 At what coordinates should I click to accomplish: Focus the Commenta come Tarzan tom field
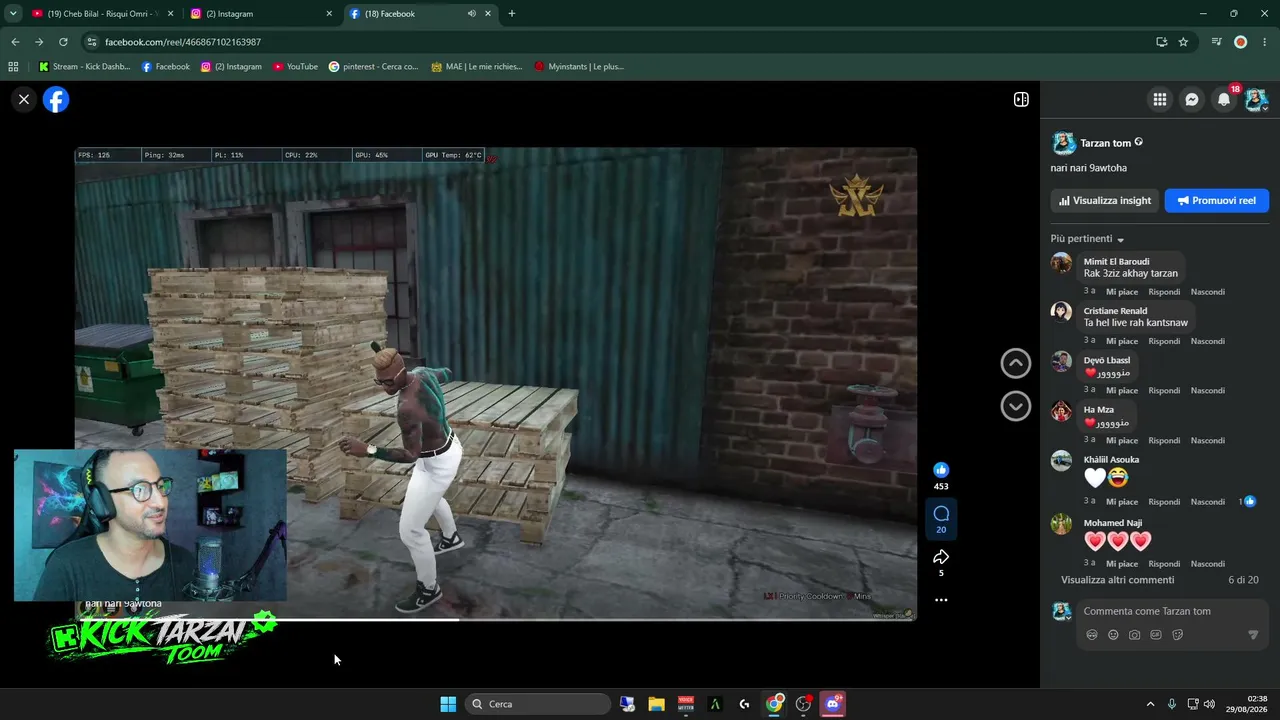pos(1171,611)
